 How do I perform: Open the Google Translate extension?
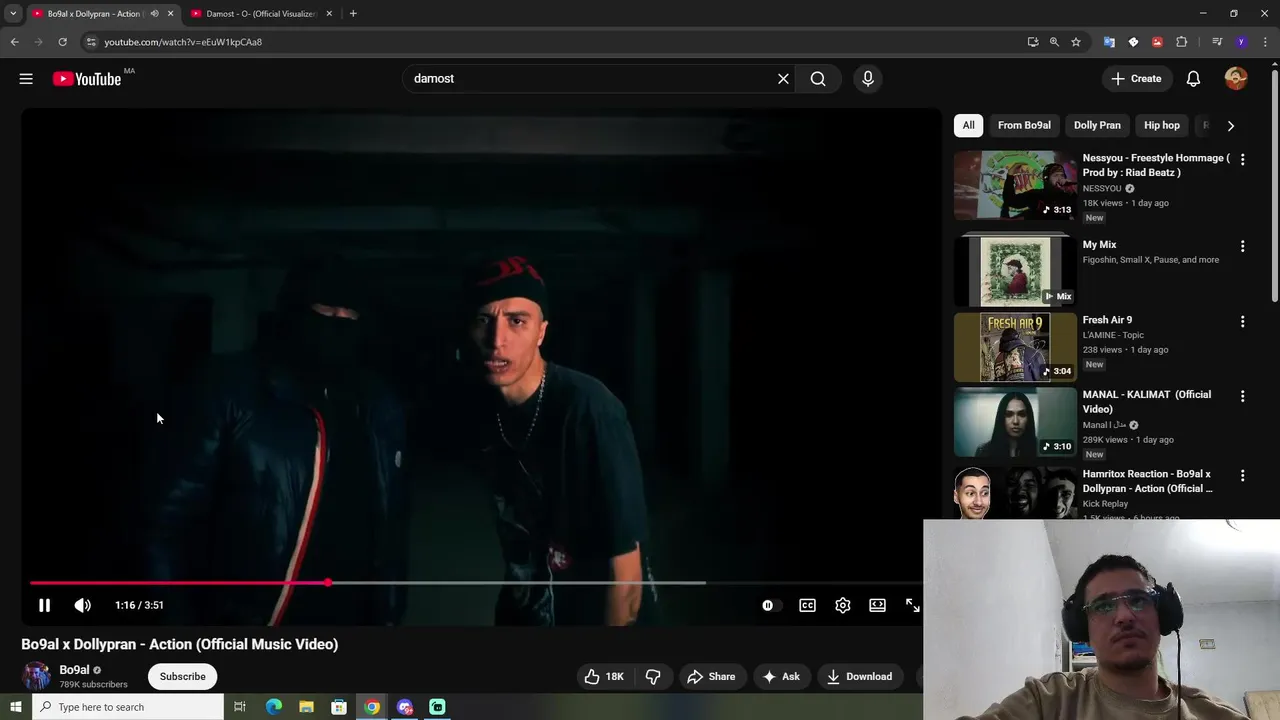(x=1109, y=42)
